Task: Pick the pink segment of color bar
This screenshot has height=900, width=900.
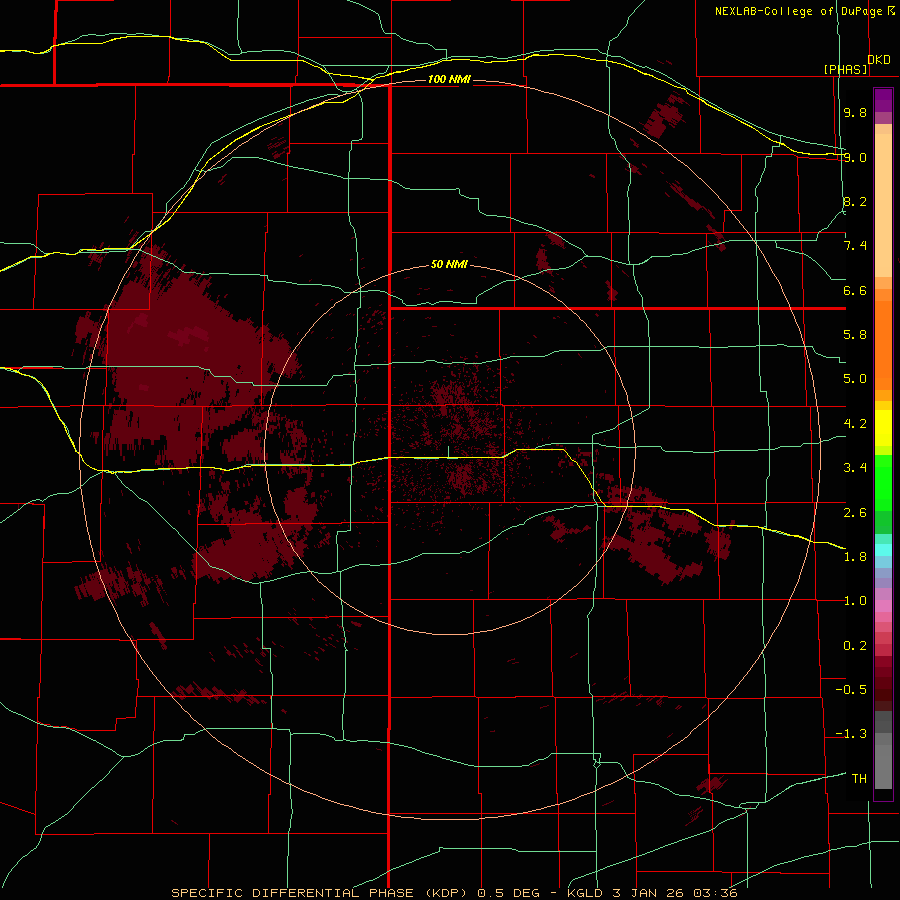Action: [883, 606]
